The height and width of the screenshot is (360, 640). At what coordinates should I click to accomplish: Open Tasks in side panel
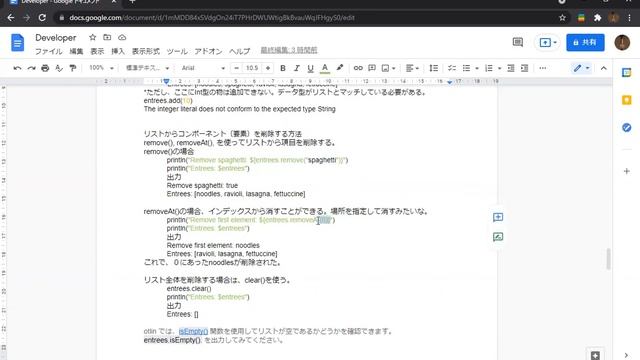tap(627, 128)
